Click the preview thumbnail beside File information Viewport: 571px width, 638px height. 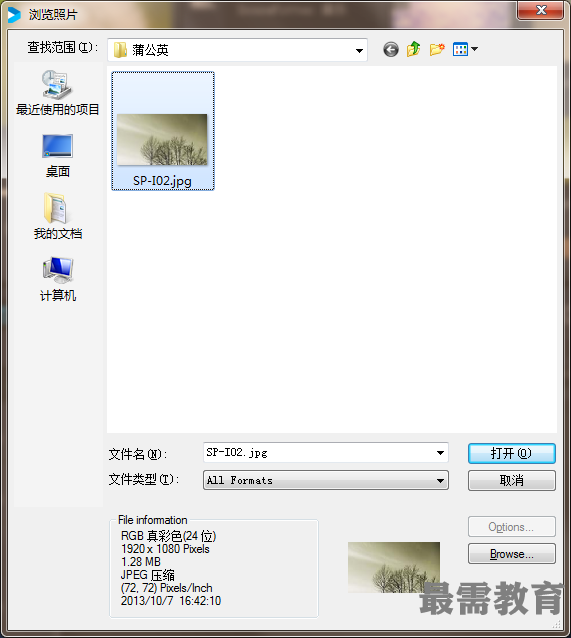[394, 567]
